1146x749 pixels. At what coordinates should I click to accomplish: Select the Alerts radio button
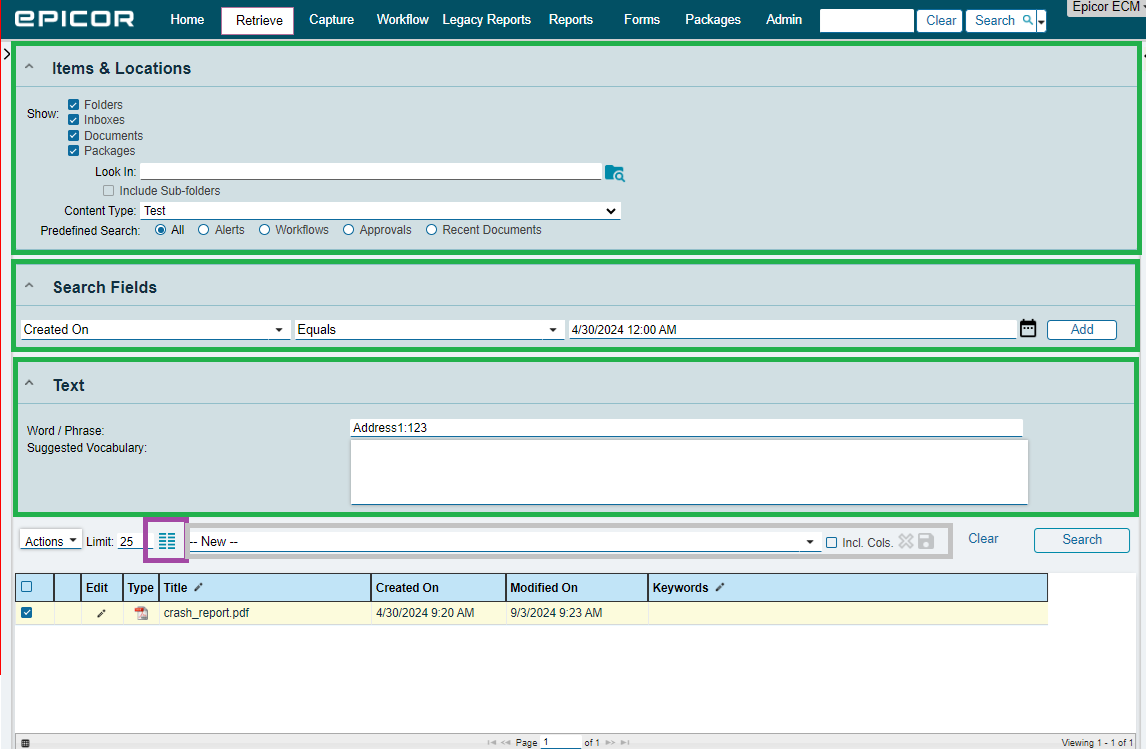[204, 229]
